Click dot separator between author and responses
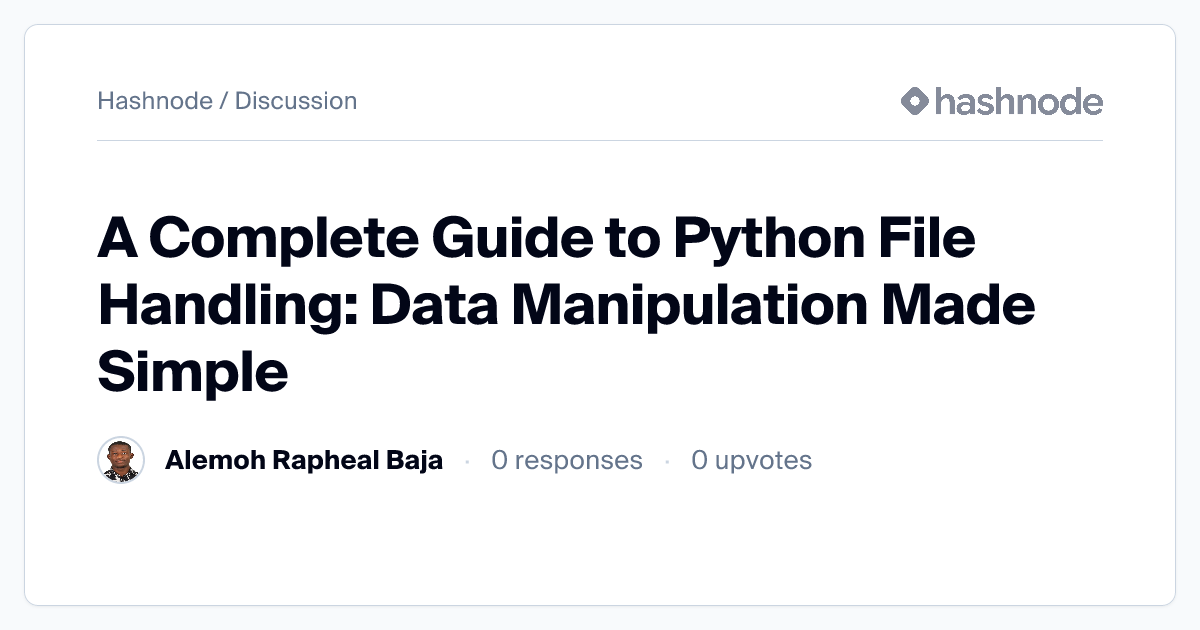This screenshot has height=630, width=1200. pos(467,461)
